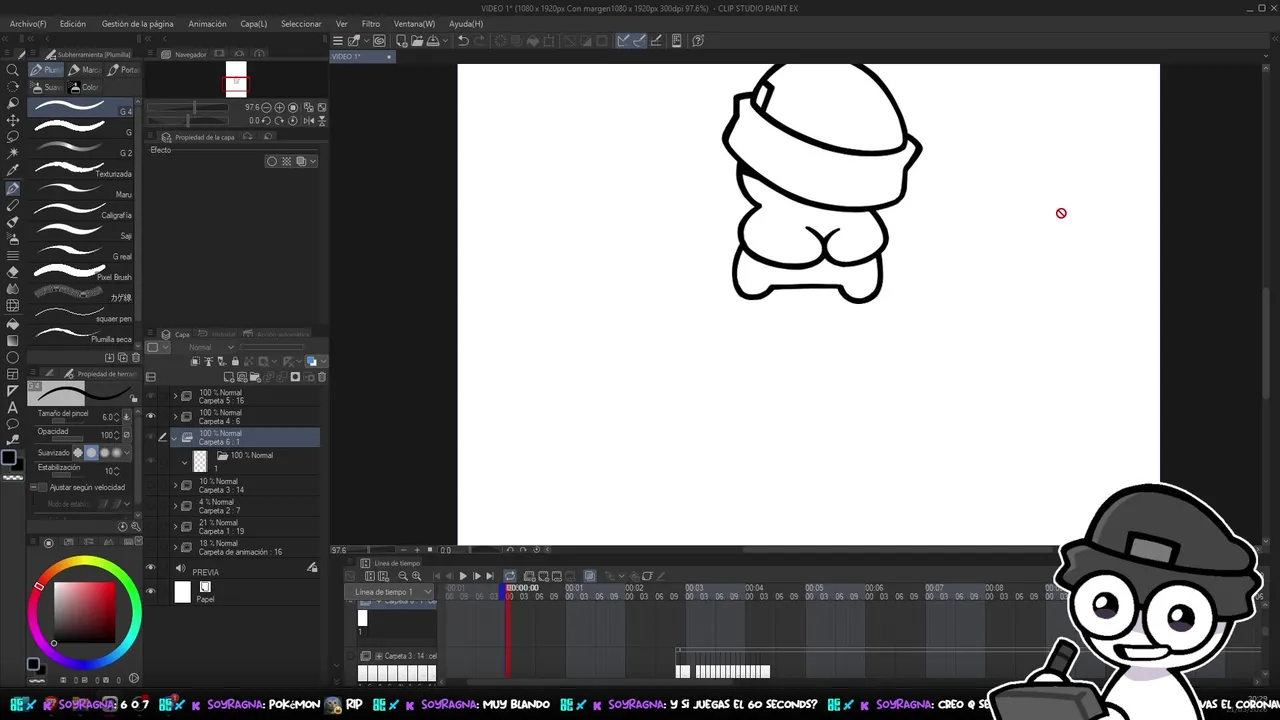
Task: Open the Animación menu
Action: pos(207,23)
